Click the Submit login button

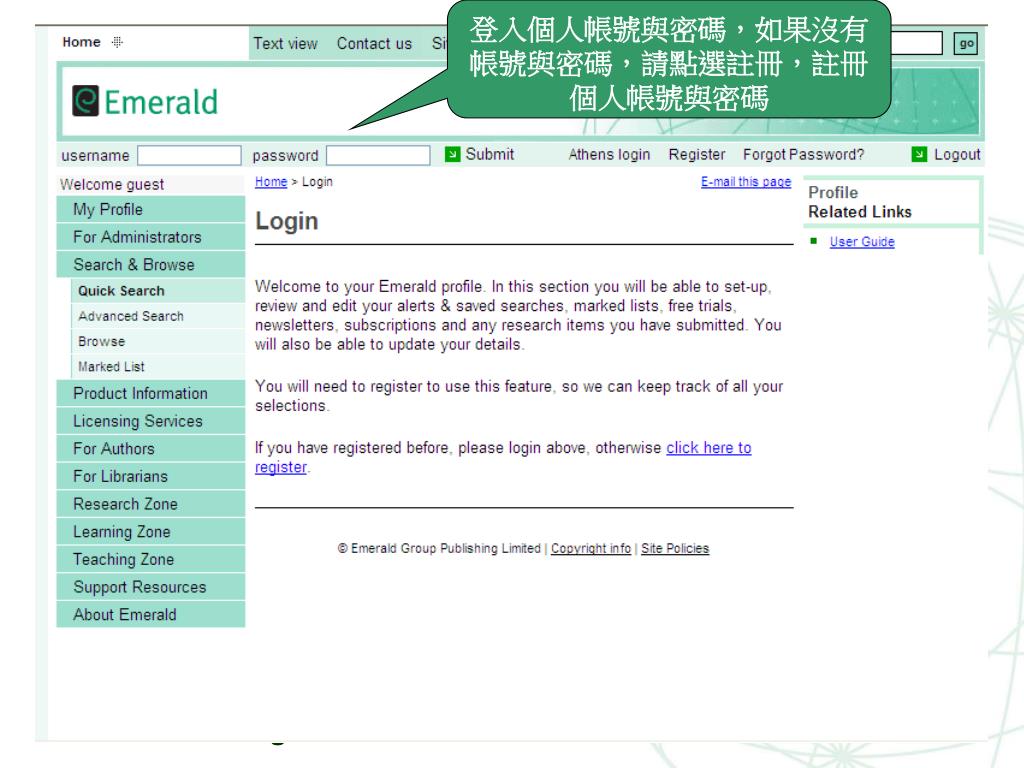click(x=490, y=154)
